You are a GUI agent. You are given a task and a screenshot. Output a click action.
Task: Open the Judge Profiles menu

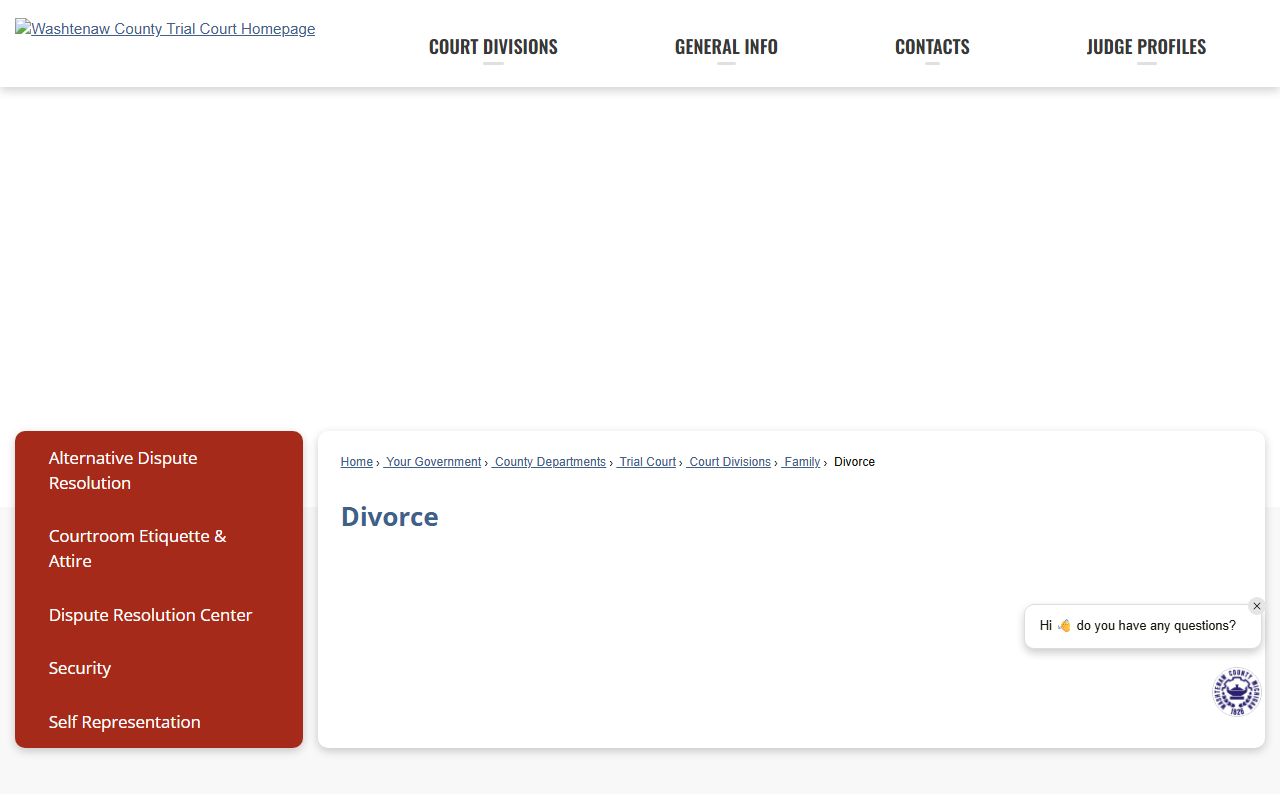pyautogui.click(x=1146, y=47)
